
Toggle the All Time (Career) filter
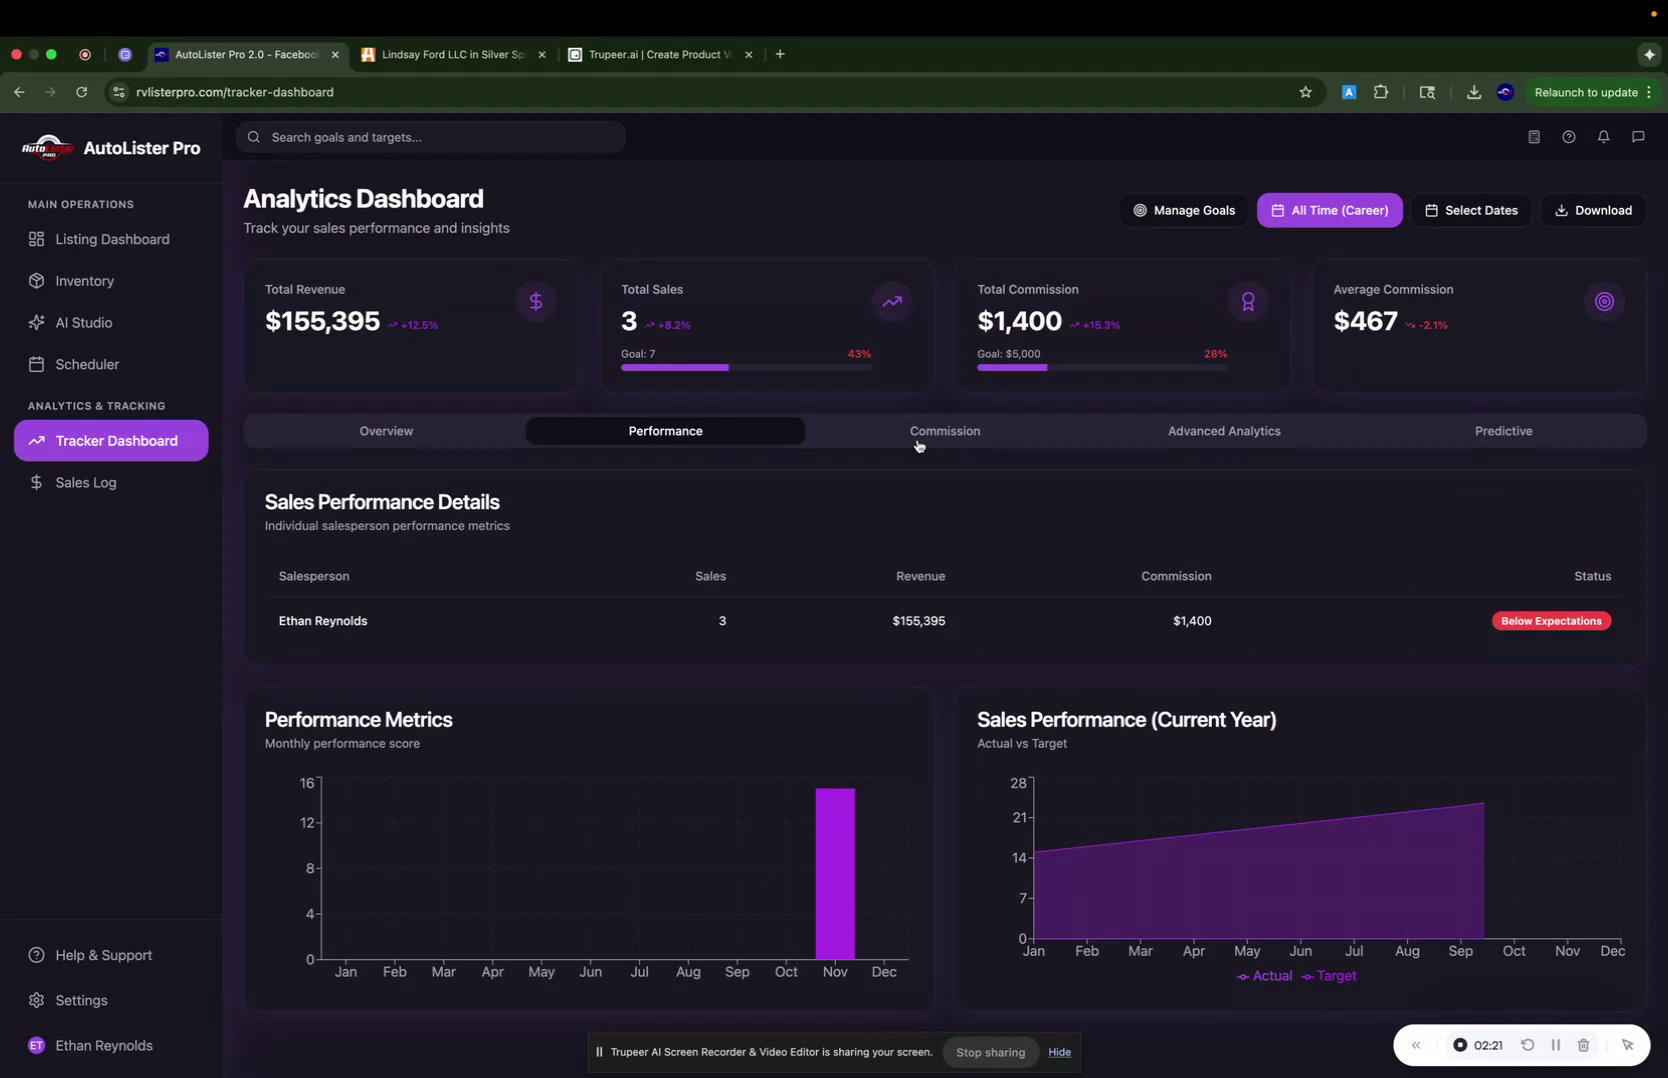1329,210
